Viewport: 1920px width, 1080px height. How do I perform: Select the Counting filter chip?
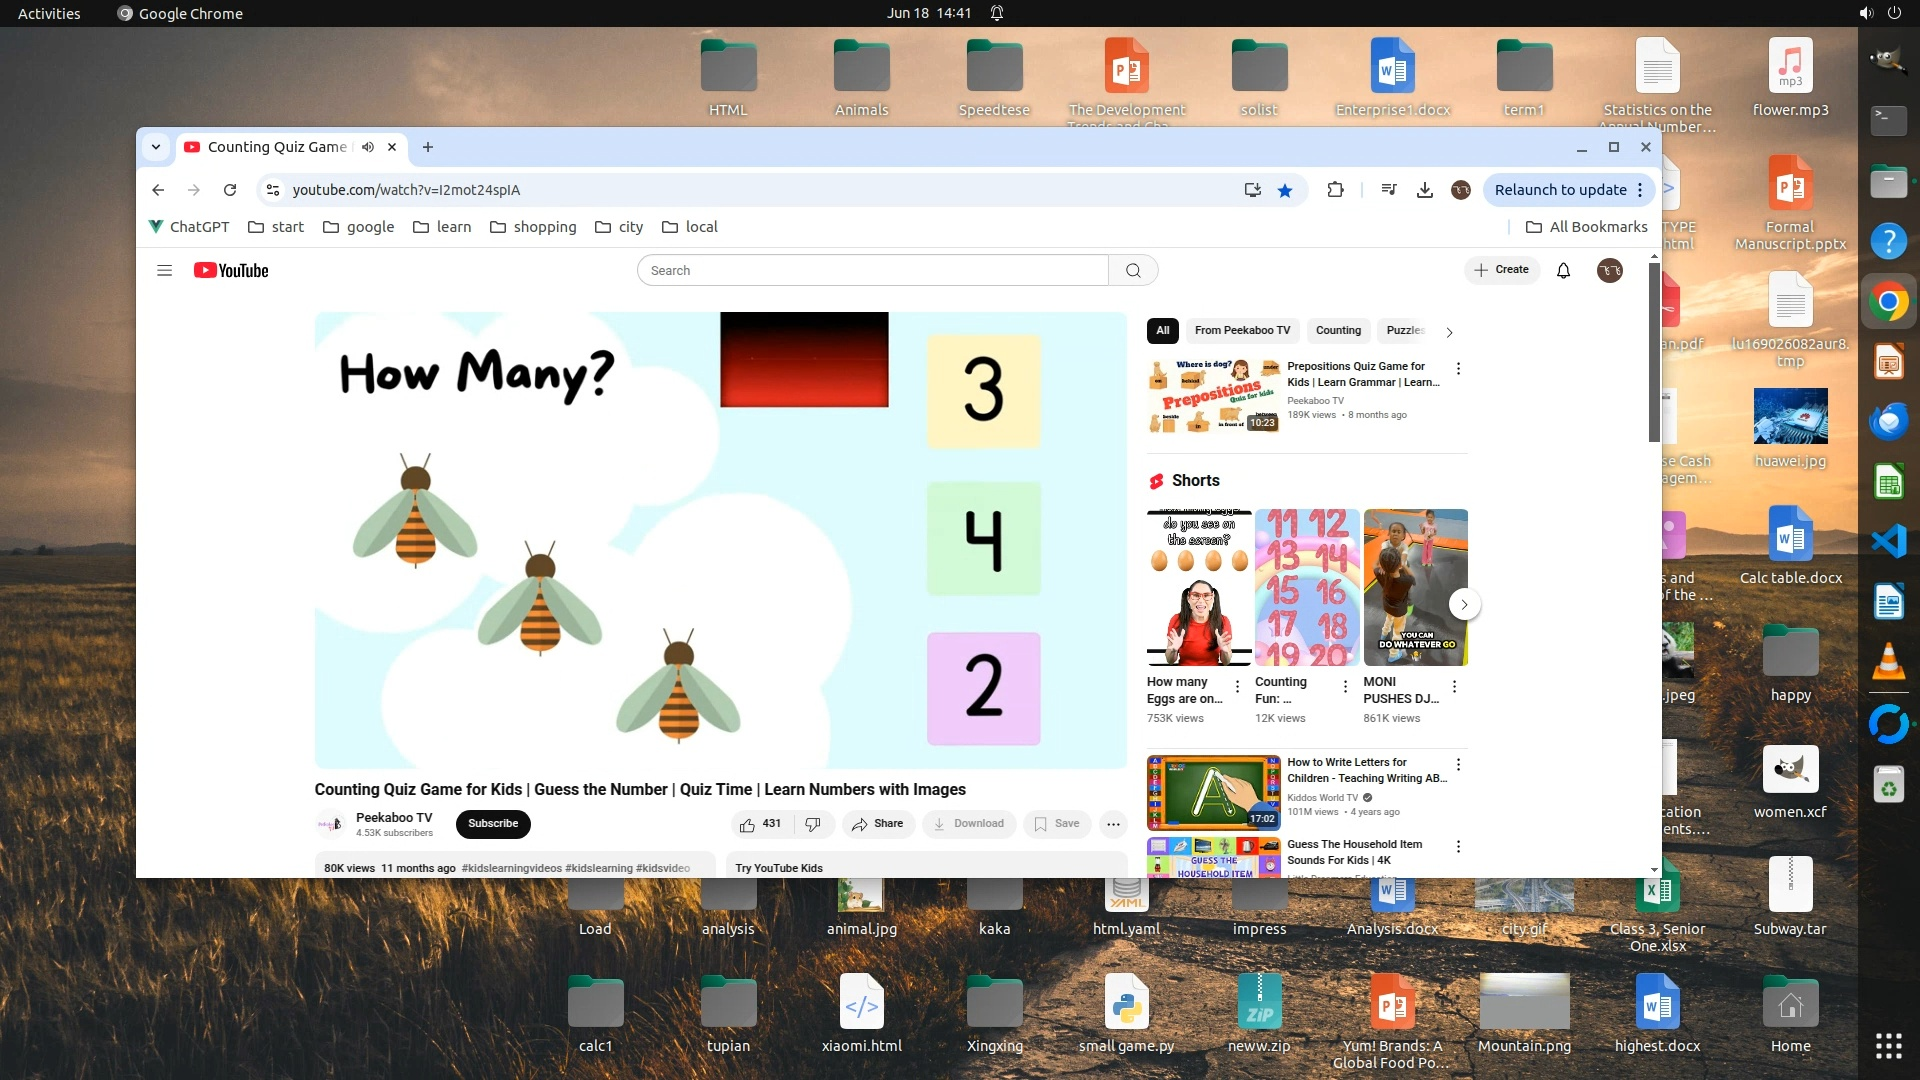pyautogui.click(x=1338, y=331)
